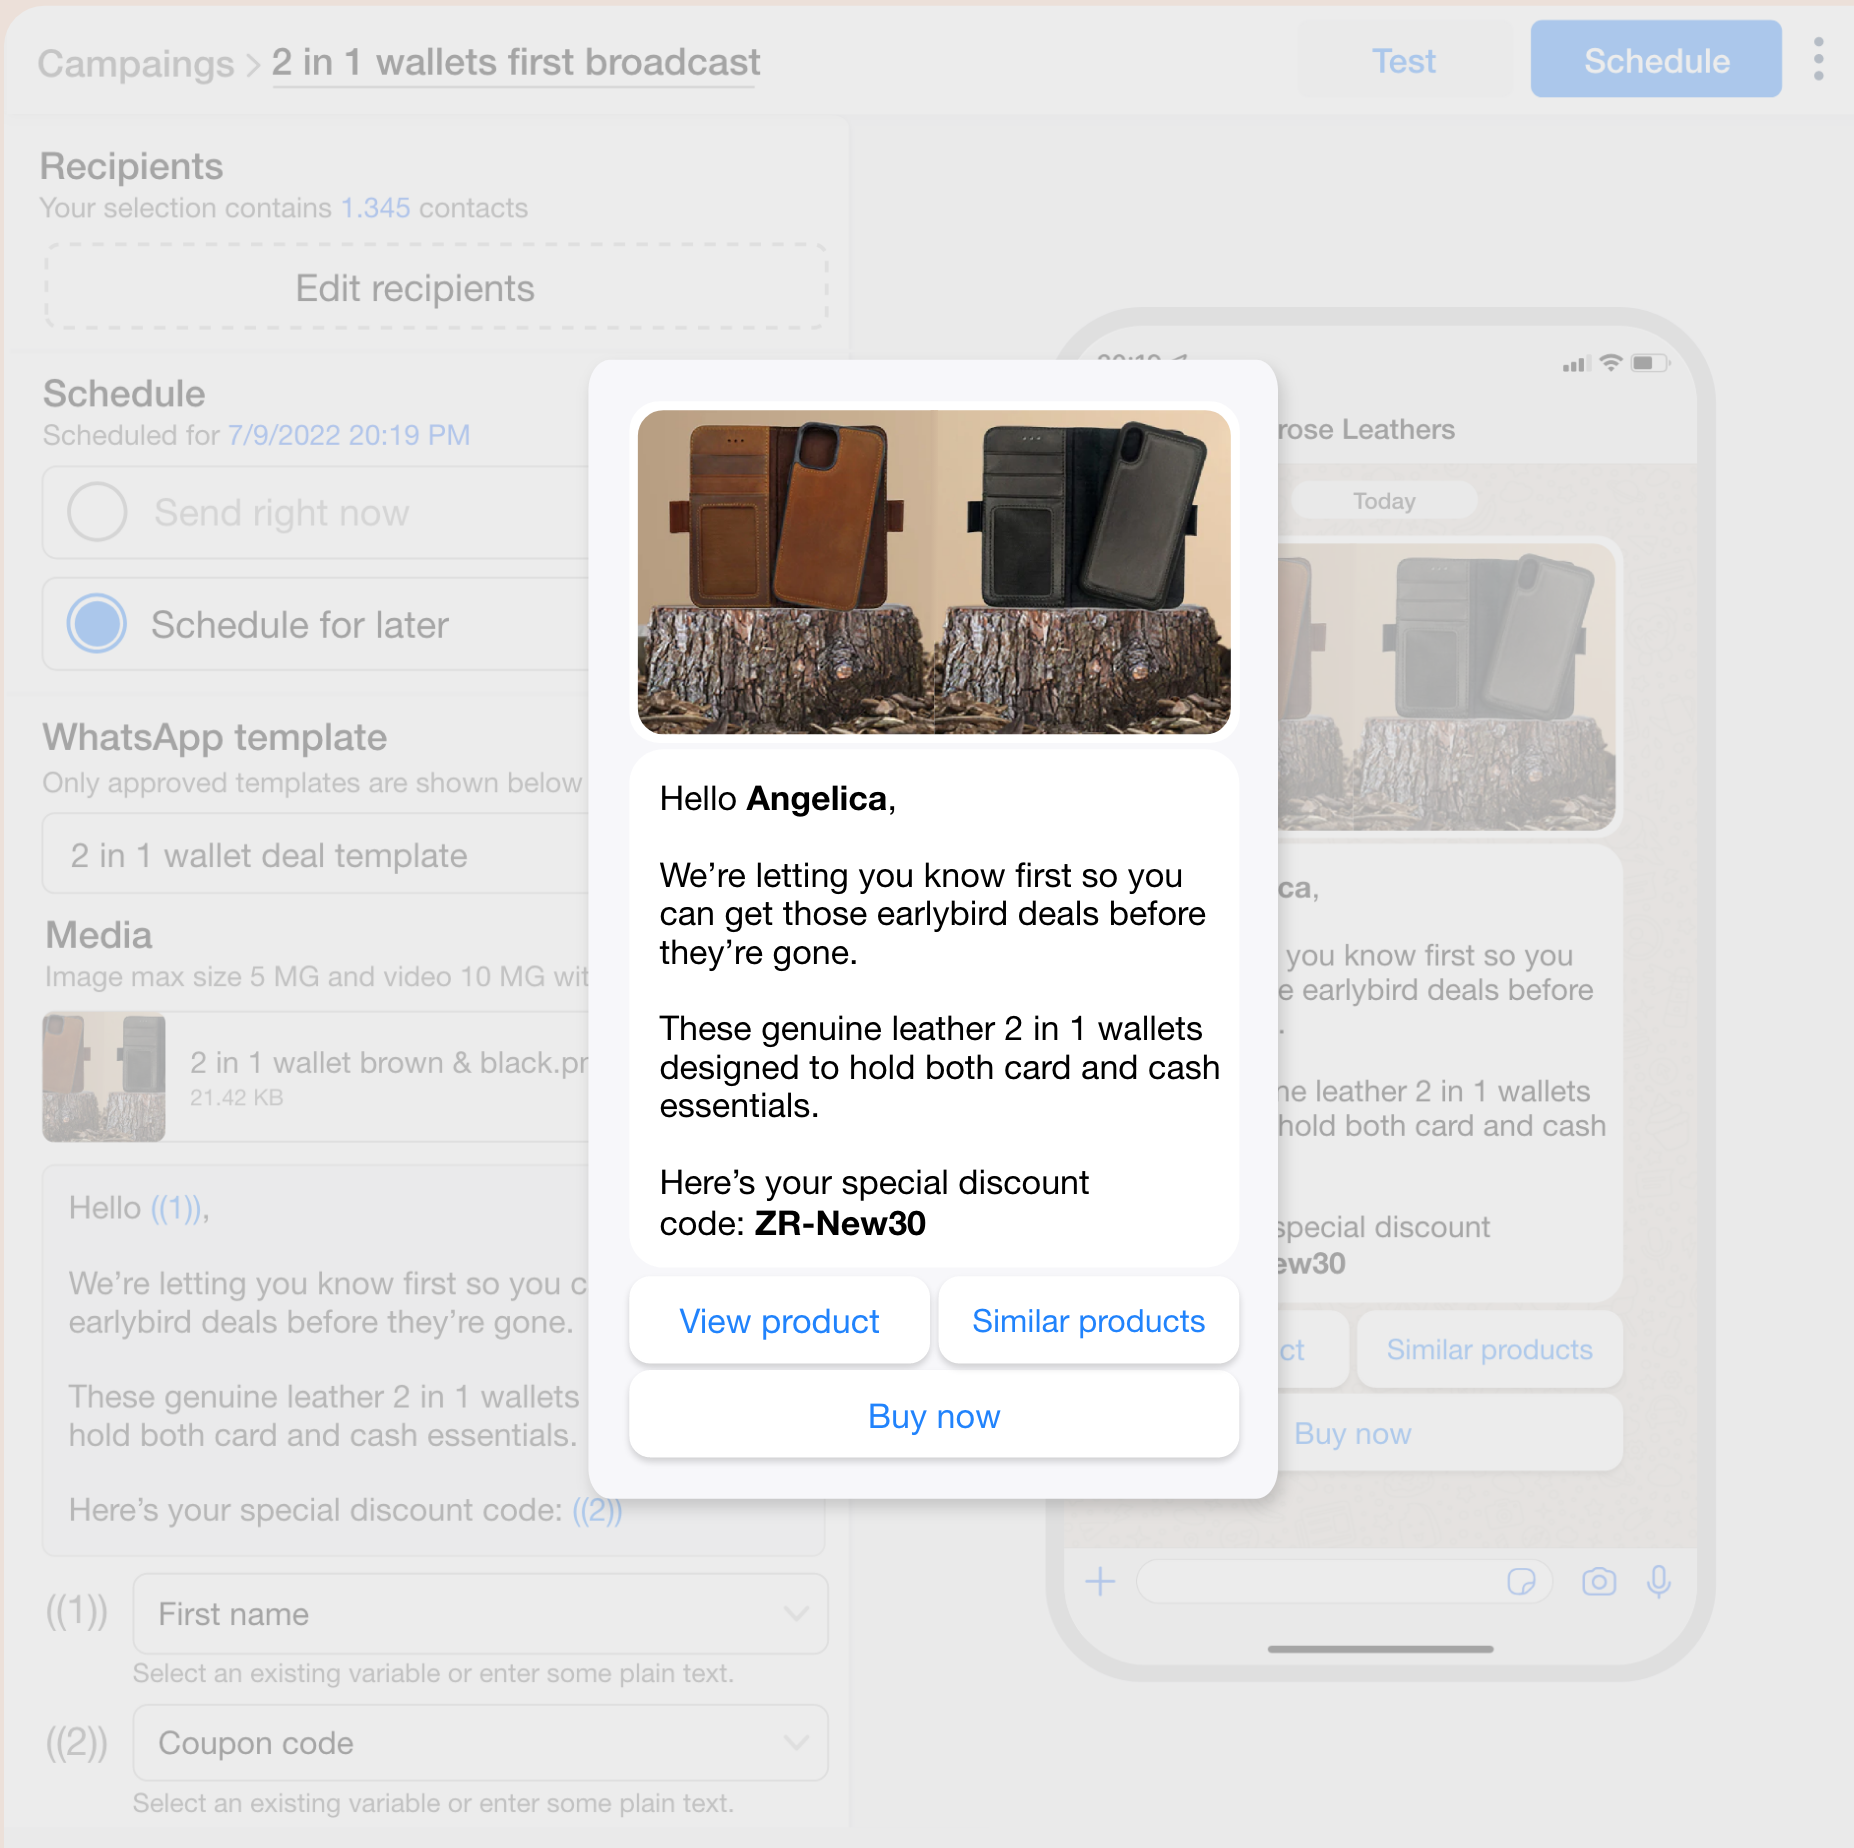The height and width of the screenshot is (1848, 1854).
Task: Click the discount code ZR-New30 in popup
Action: click(840, 1223)
